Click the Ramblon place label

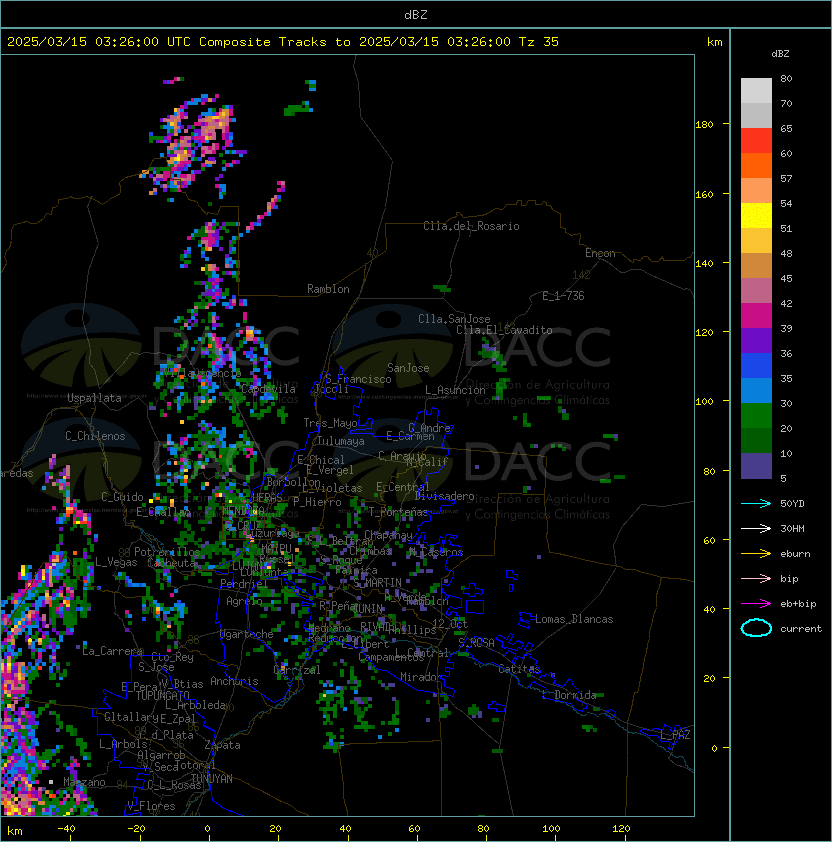point(328,289)
